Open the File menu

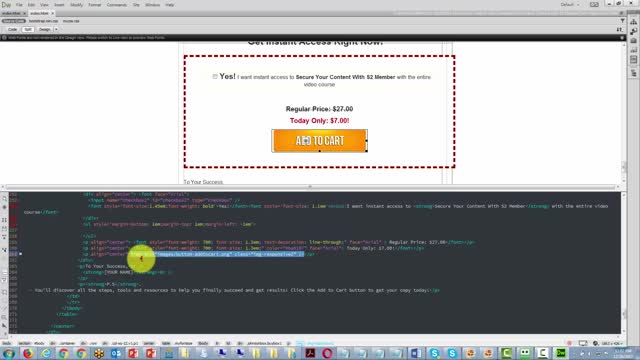[19, 5]
